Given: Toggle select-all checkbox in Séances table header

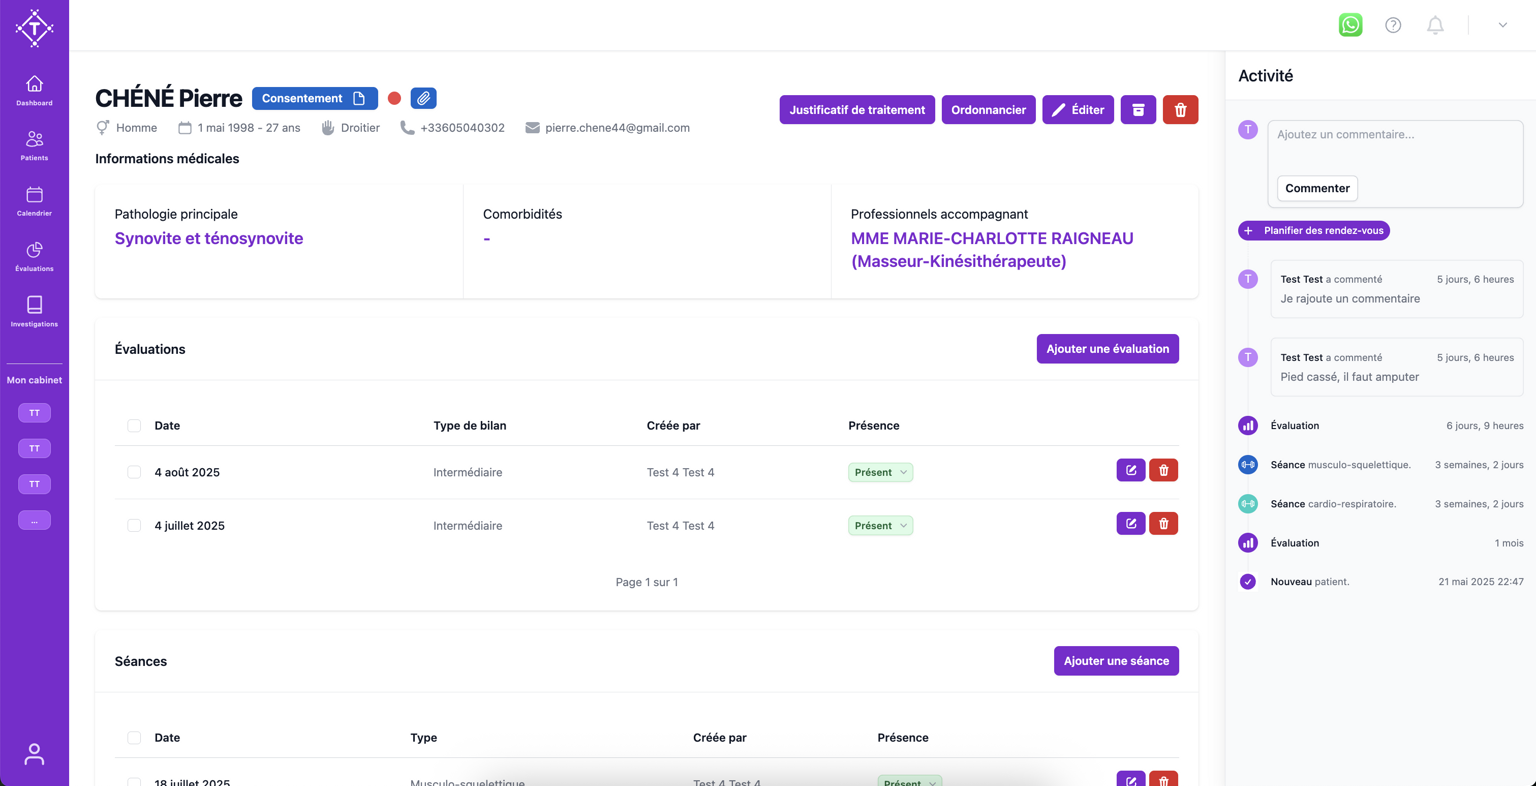Looking at the screenshot, I should (134, 738).
